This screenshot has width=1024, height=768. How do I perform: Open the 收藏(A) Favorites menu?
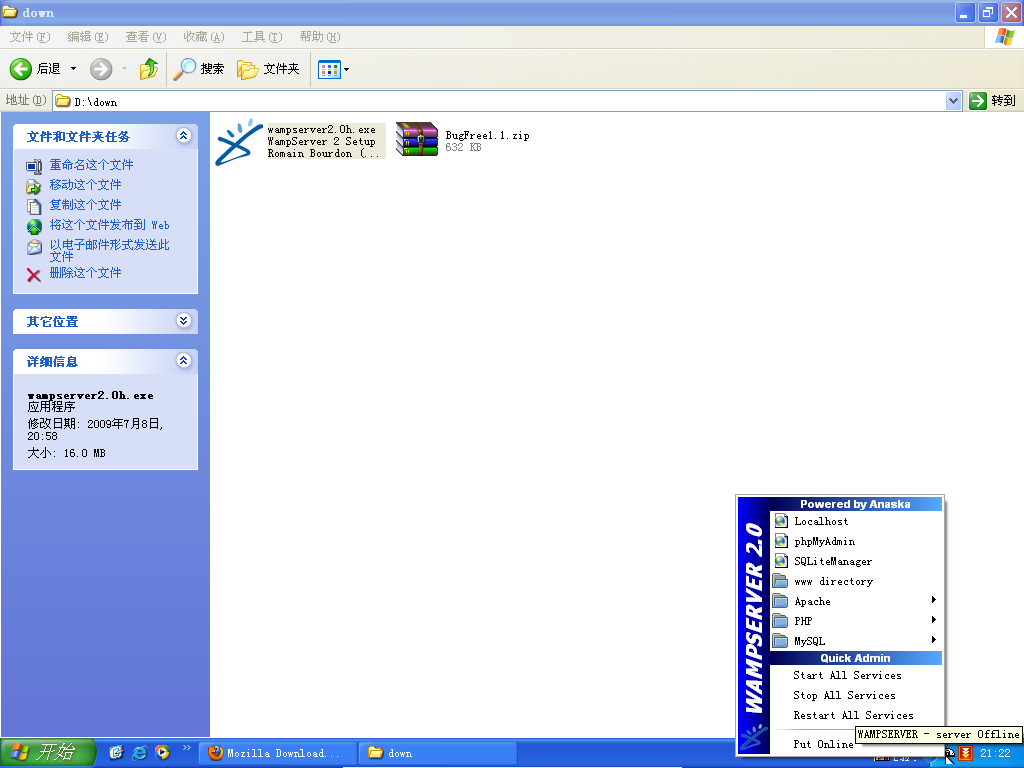(204, 37)
